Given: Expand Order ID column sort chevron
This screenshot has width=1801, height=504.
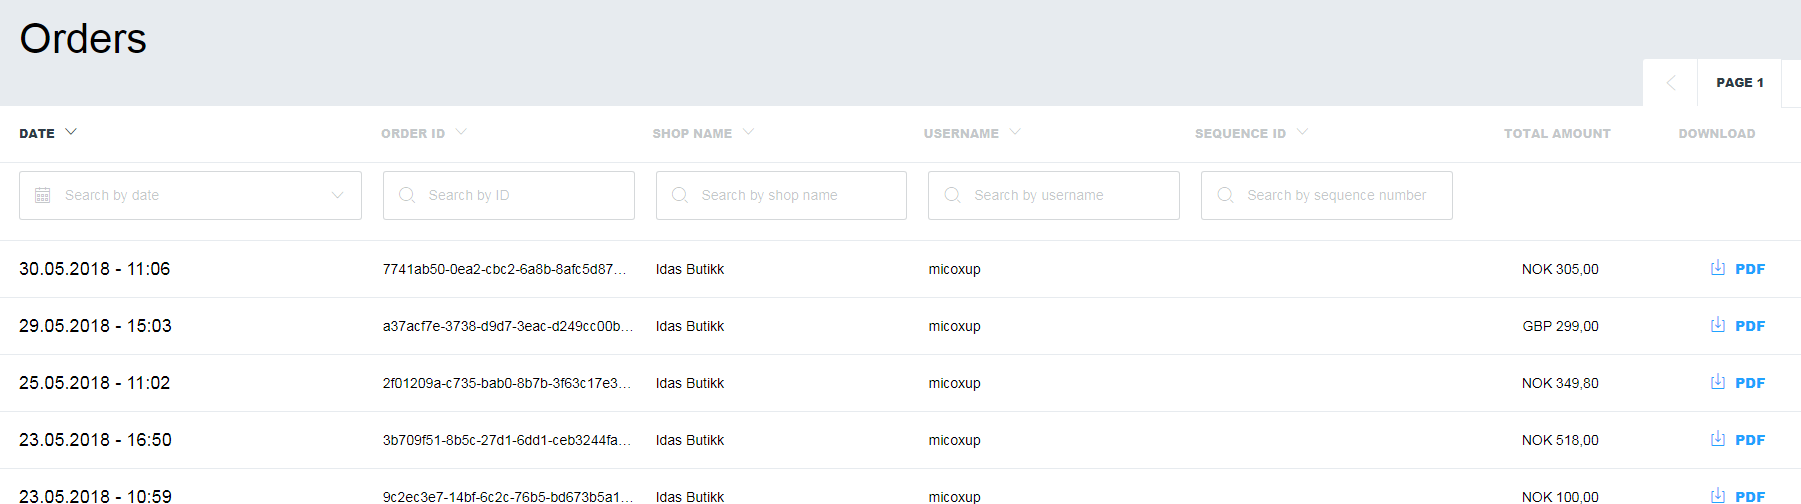Looking at the screenshot, I should pyautogui.click(x=461, y=132).
